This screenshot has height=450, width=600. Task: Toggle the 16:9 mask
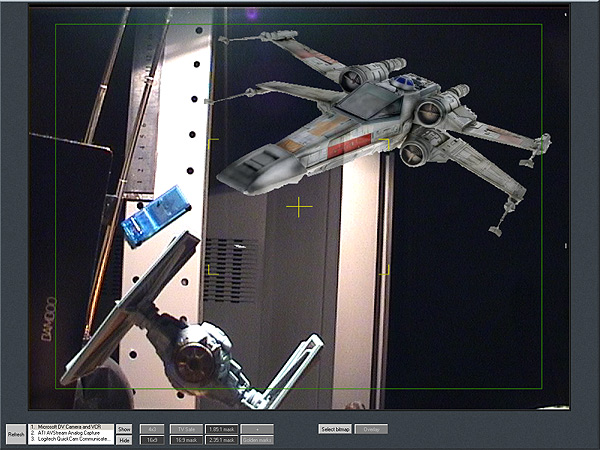coord(186,440)
